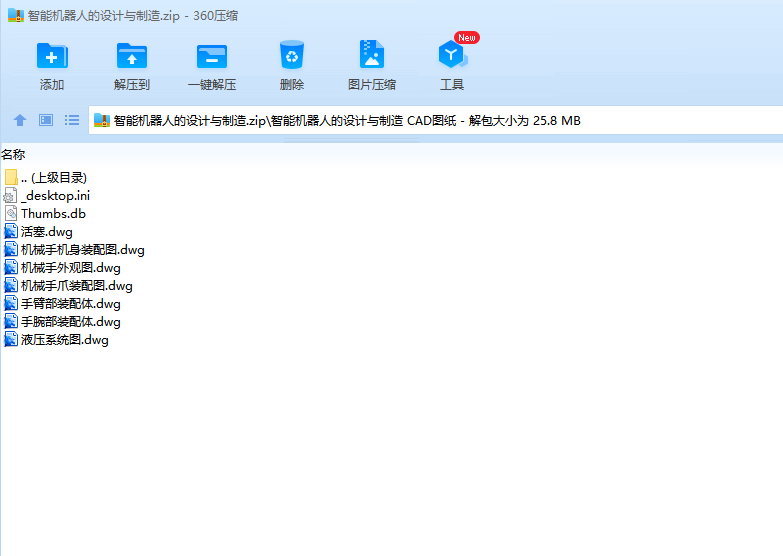Go up one level with the arrow icon

coord(20,120)
